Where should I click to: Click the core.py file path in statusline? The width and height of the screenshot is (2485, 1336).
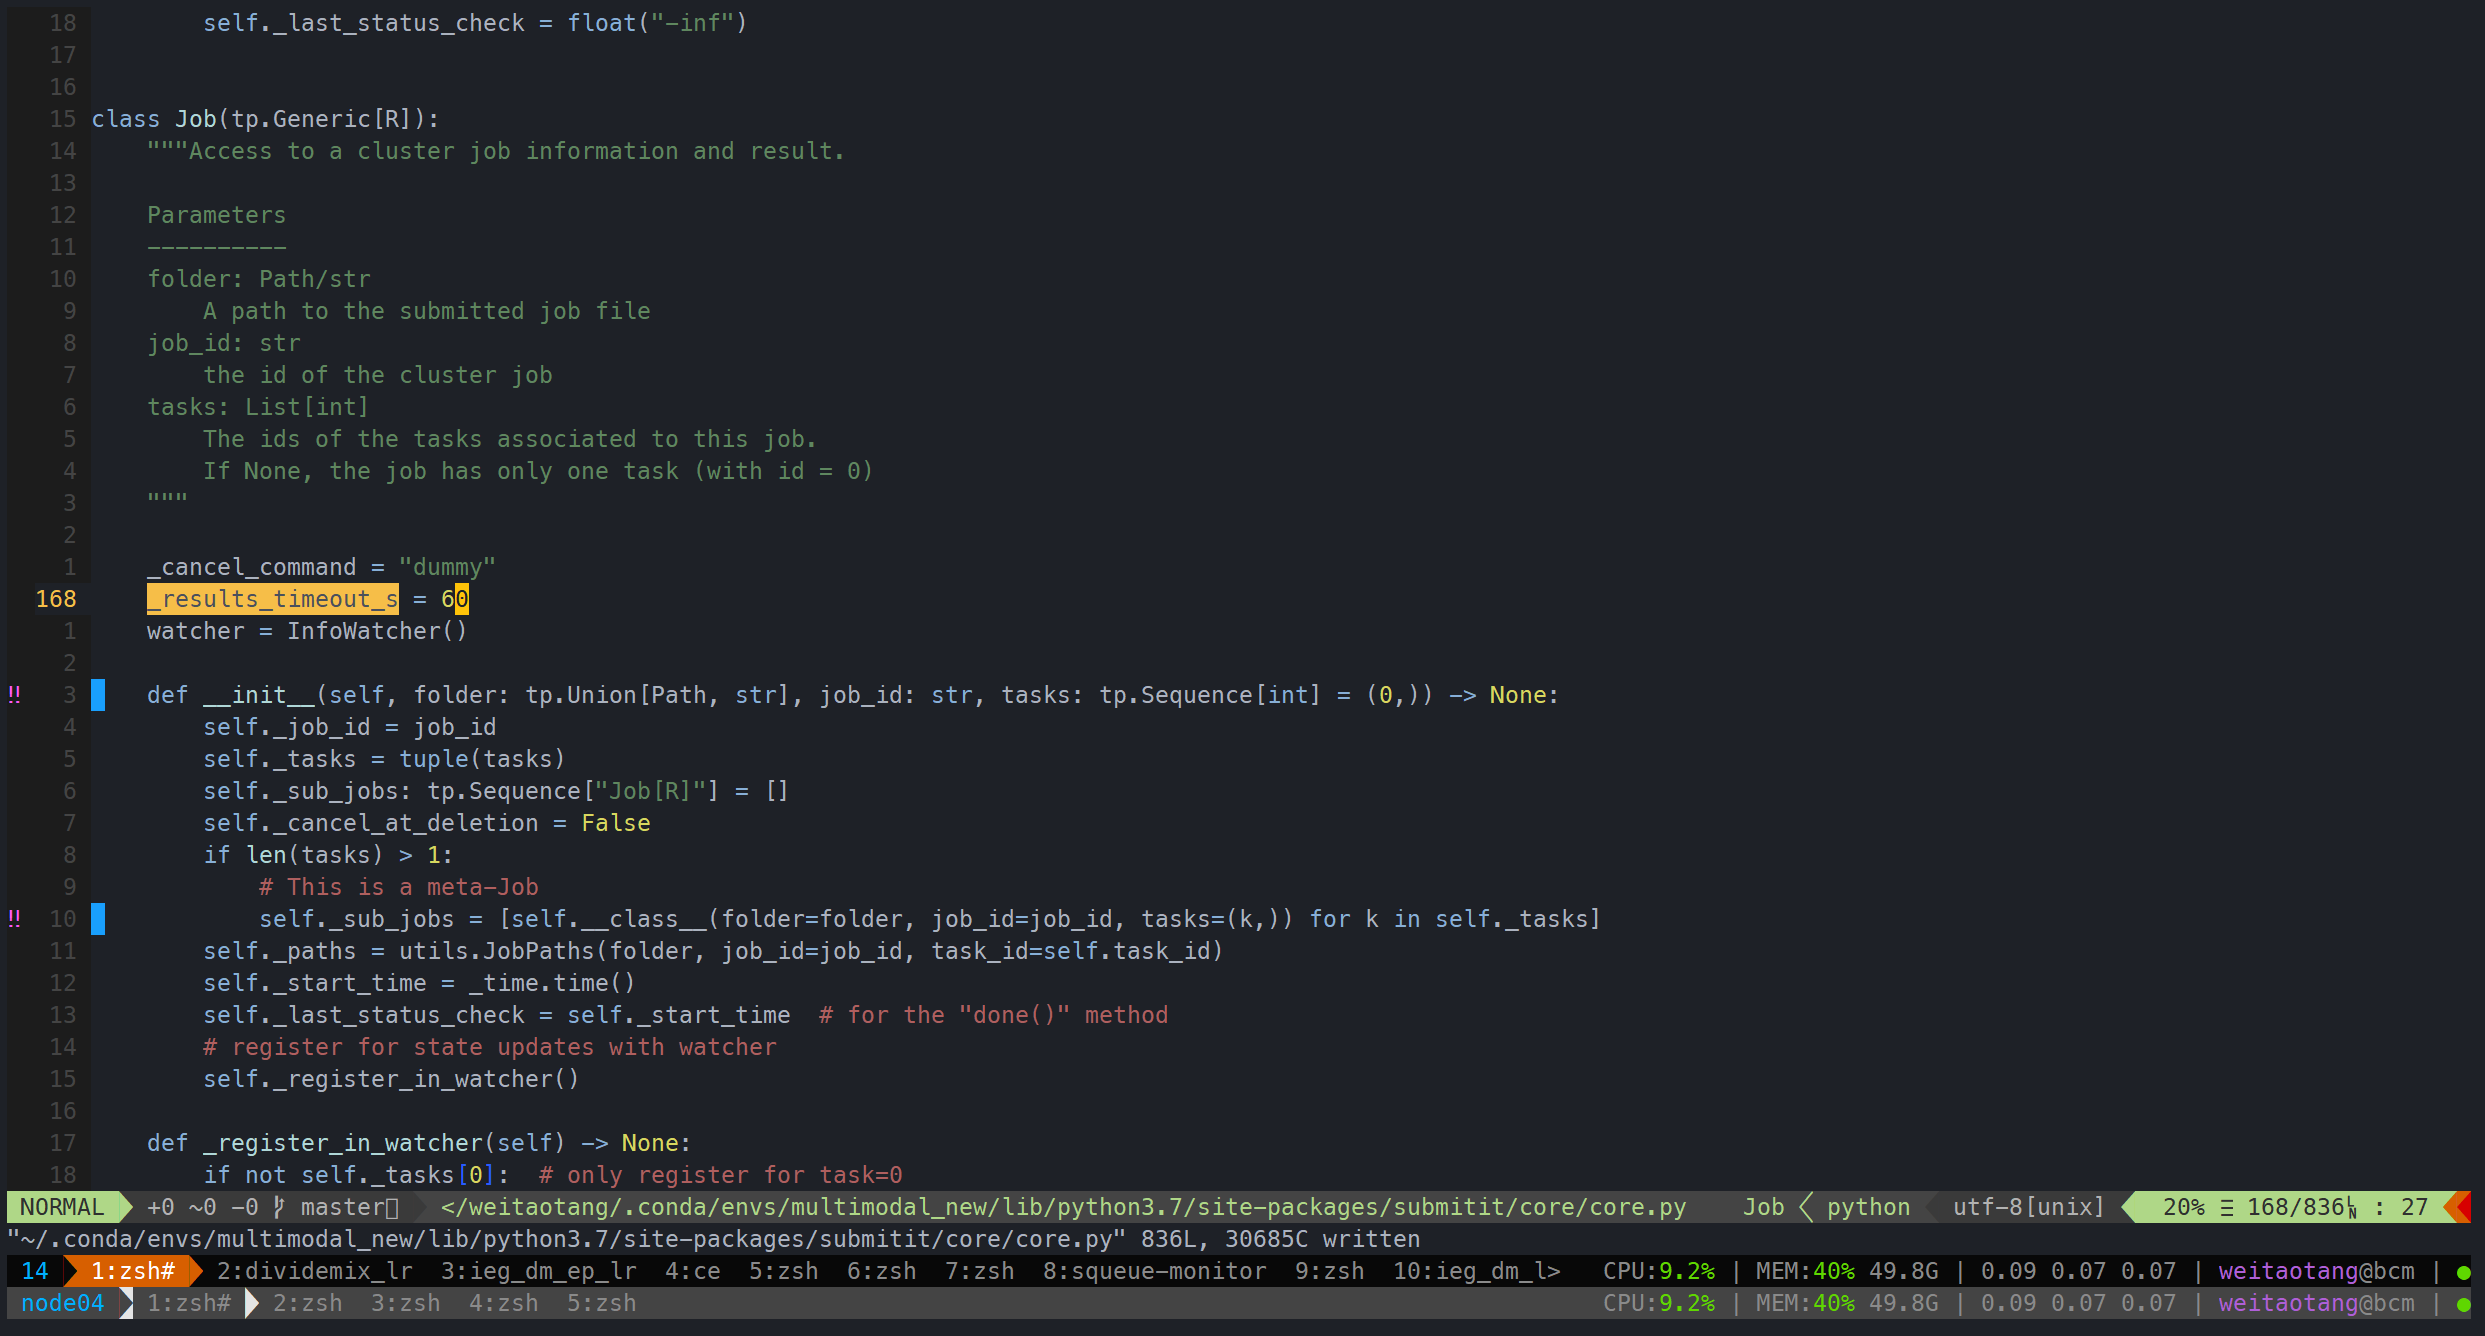click(1064, 1207)
